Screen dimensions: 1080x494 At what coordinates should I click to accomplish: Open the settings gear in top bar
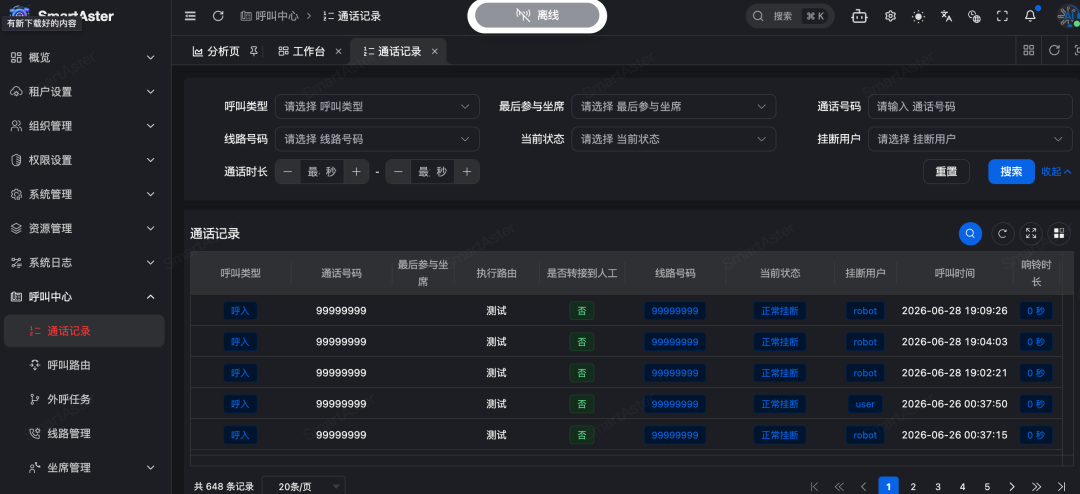coord(891,16)
